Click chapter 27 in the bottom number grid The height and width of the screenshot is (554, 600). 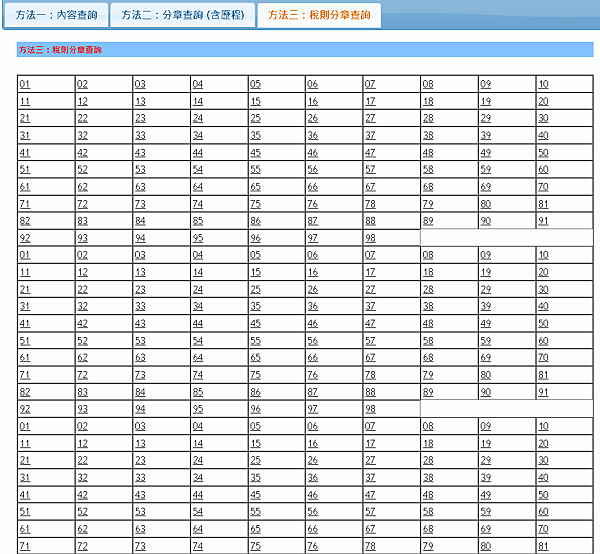tap(370, 460)
